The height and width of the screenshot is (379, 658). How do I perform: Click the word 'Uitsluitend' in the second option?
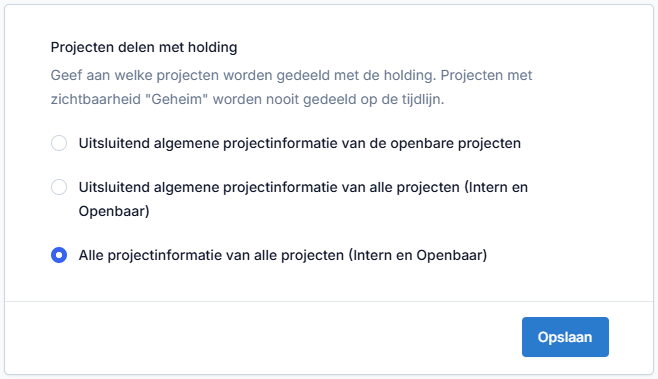(x=114, y=187)
